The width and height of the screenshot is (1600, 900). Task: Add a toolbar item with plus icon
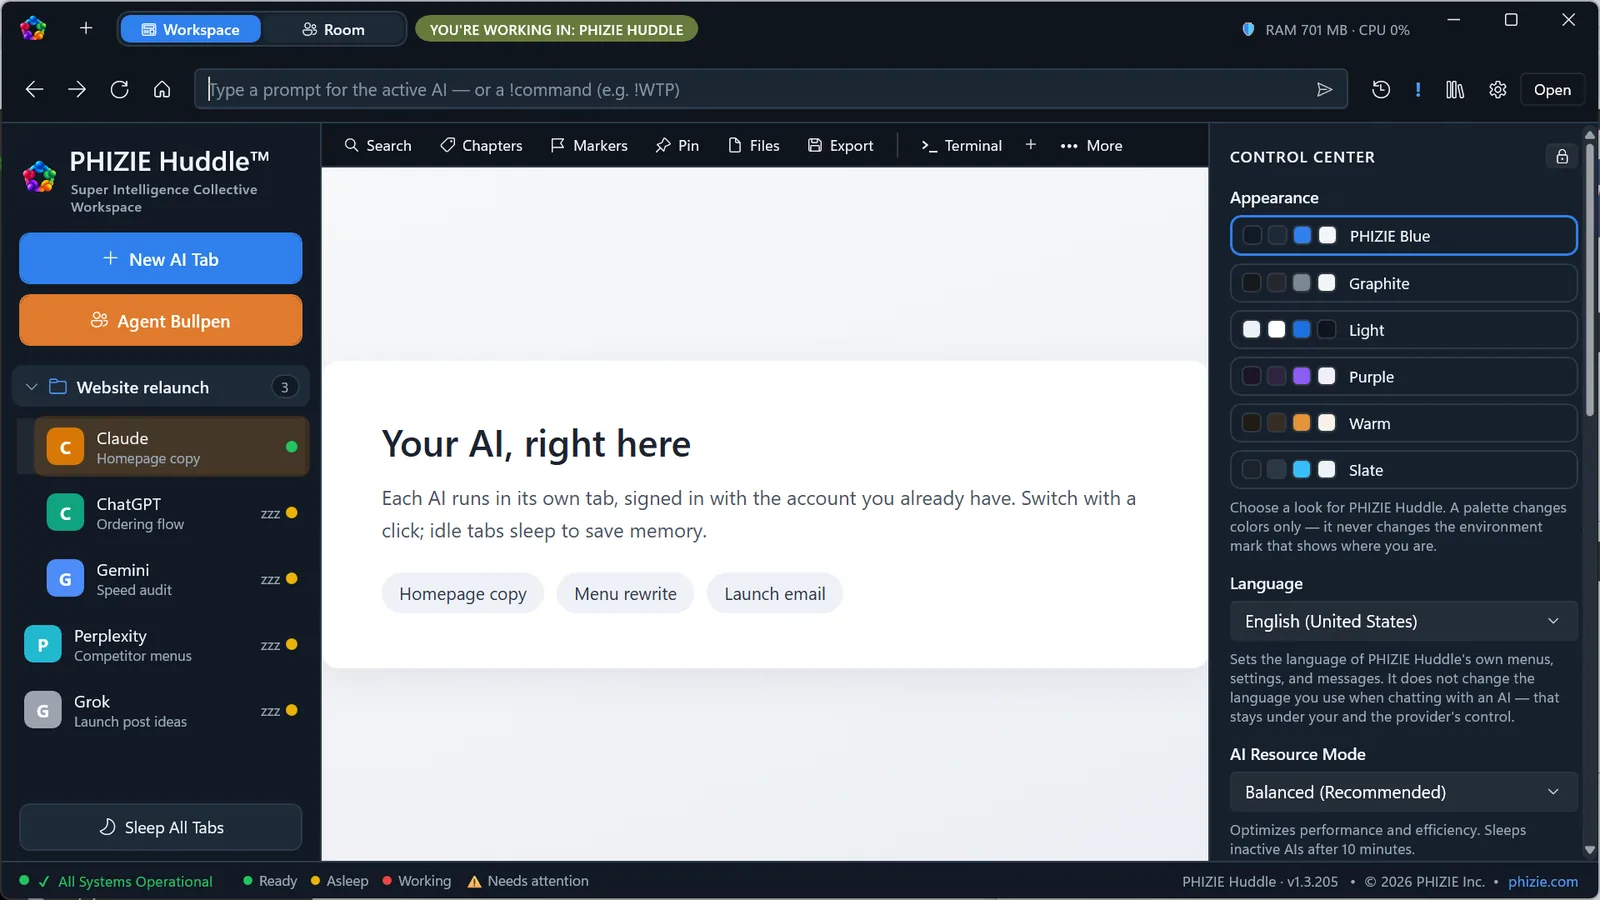coord(1031,145)
